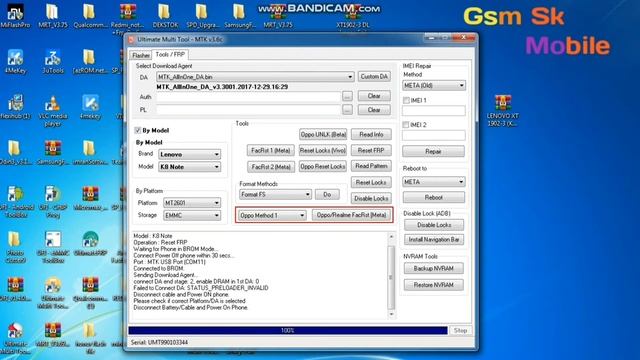The height and width of the screenshot is (360, 640).
Task: Expand the Storage dropdown showing EMMC
Action: pos(192,215)
